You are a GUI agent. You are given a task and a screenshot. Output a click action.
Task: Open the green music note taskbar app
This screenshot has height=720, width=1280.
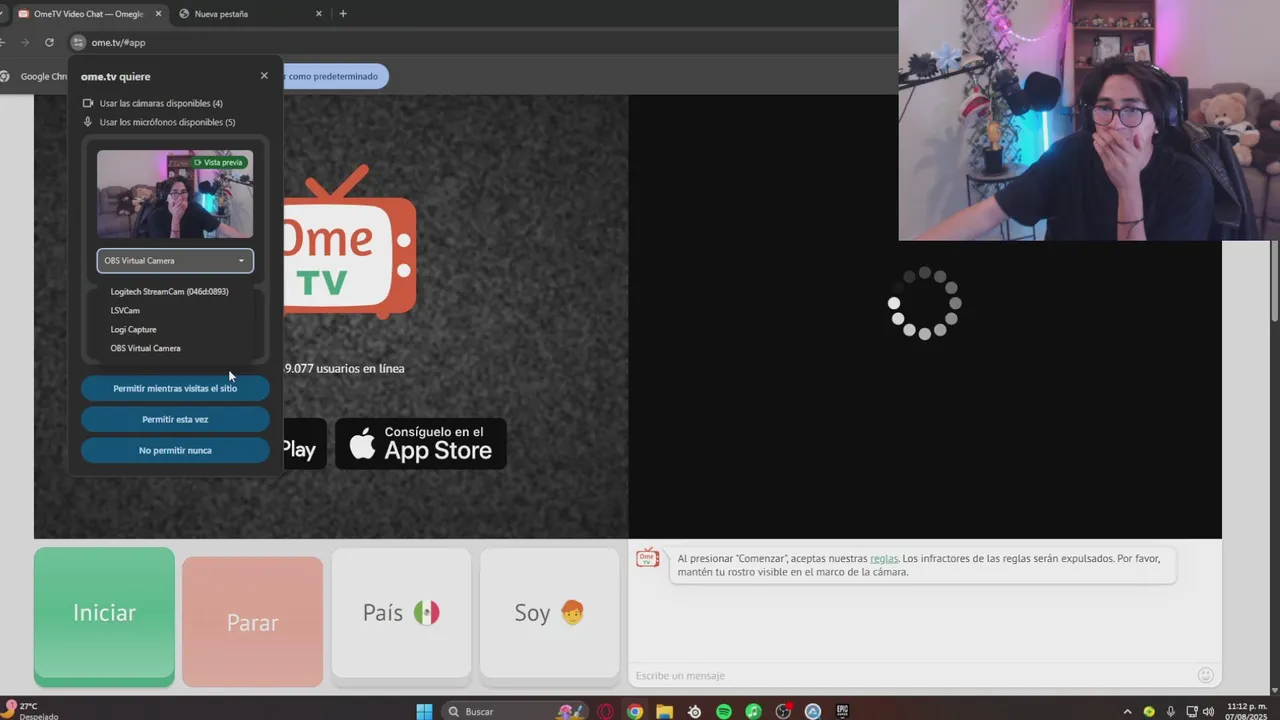tap(753, 711)
